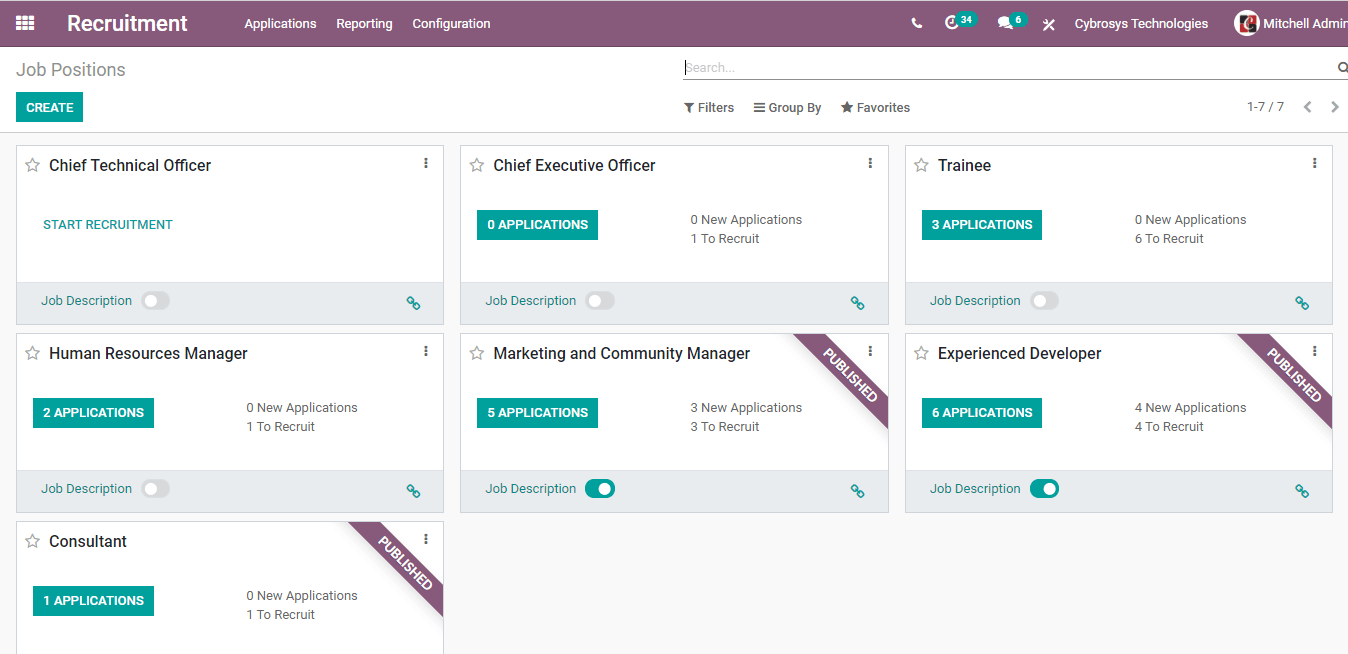Viewport: 1348px width, 654px height.
Task: Open kebab menu on Experienced Developer card
Action: tap(1314, 351)
